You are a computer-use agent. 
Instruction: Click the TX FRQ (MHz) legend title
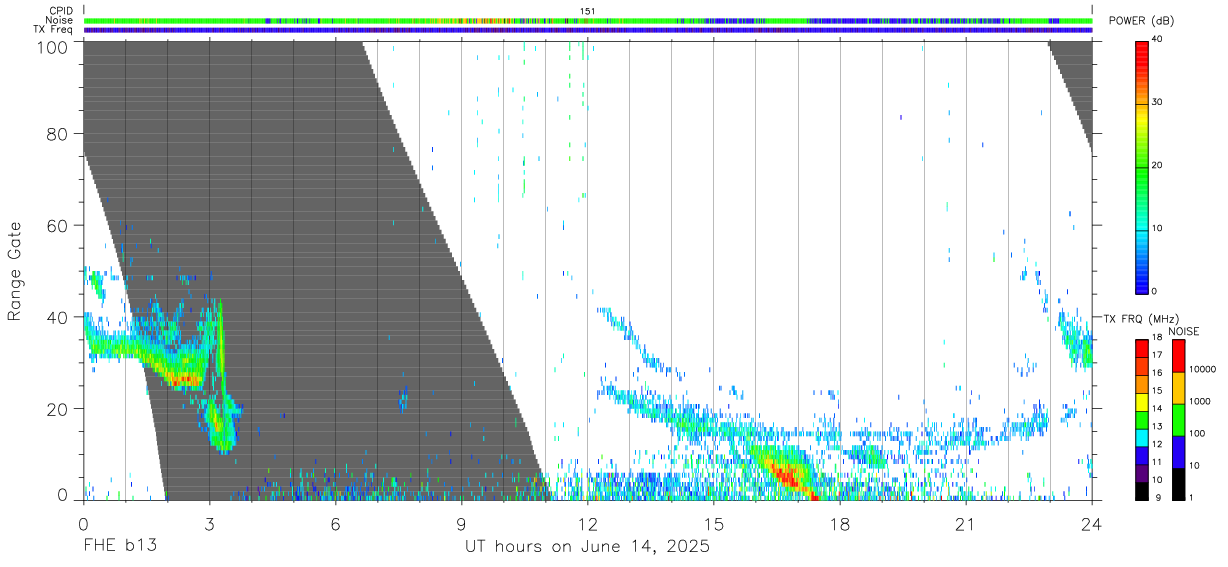pos(1141,319)
